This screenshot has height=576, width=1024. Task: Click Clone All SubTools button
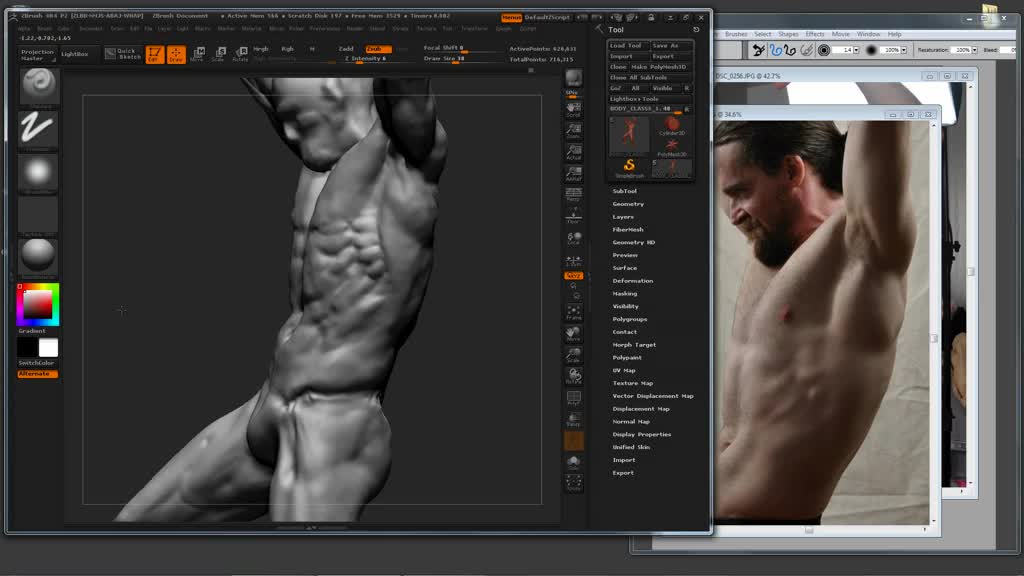click(x=650, y=78)
